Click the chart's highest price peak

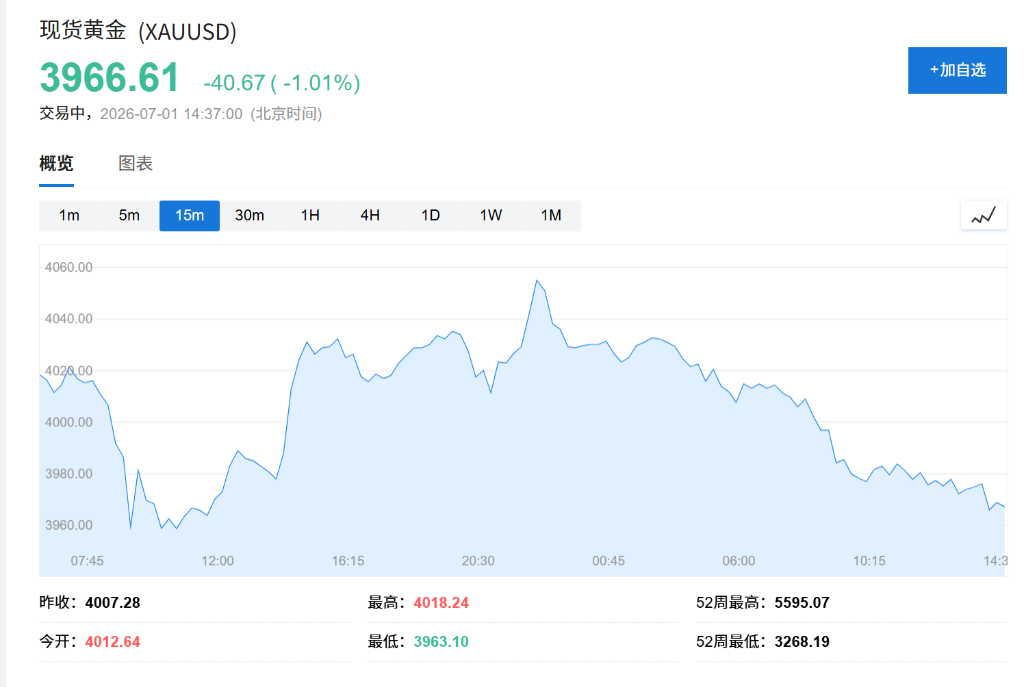tap(537, 281)
